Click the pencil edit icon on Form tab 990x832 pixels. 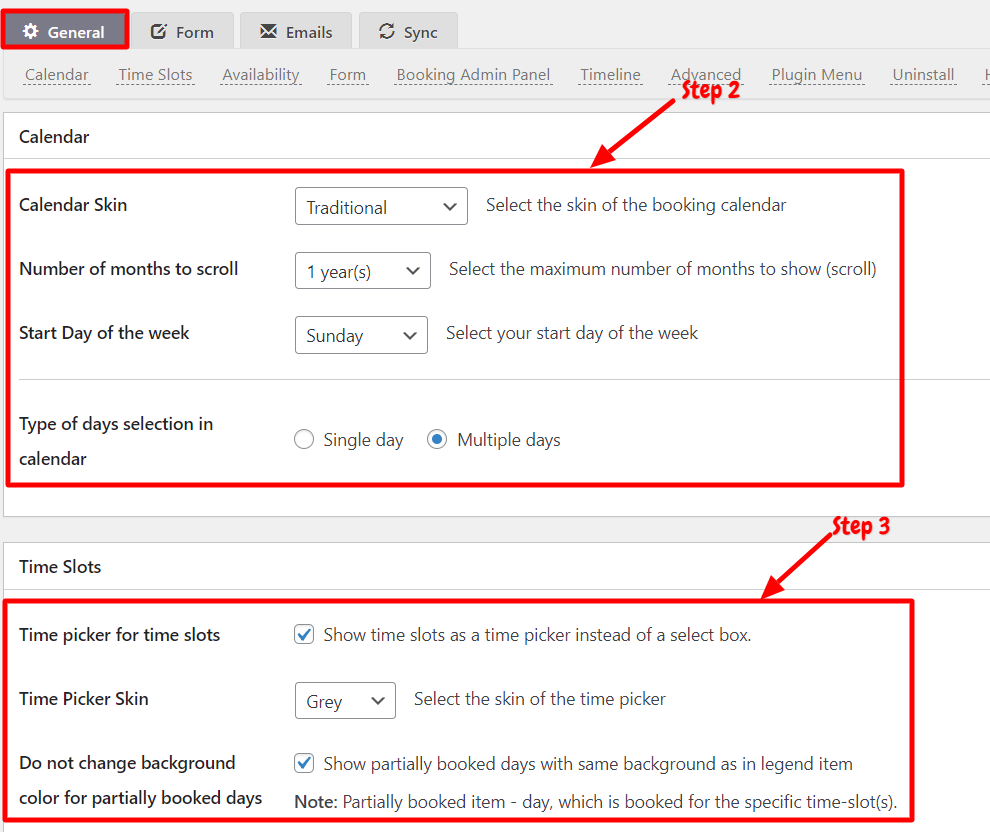pos(158,32)
